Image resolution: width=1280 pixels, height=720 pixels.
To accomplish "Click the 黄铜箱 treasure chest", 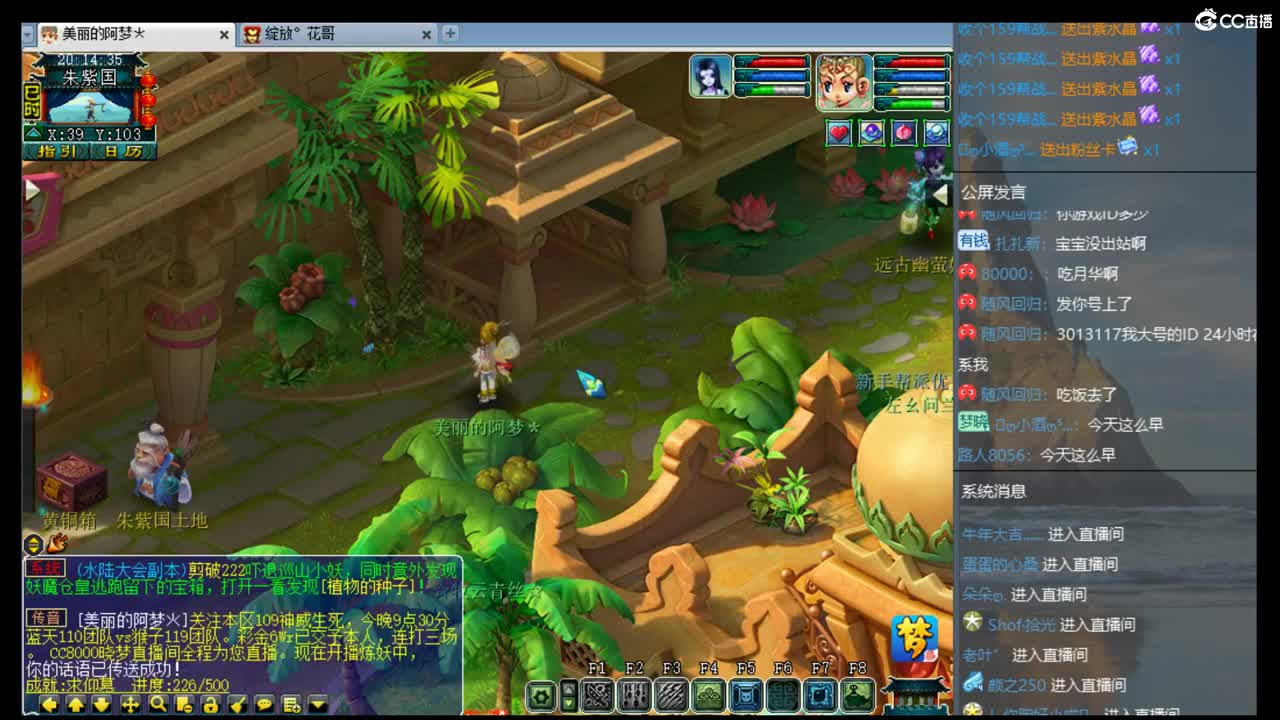I will pos(71,481).
